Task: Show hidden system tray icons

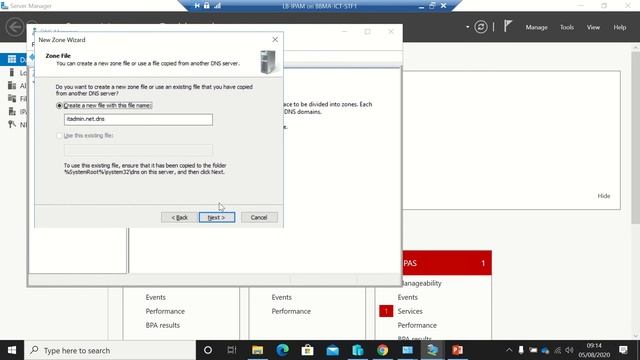Action: (509, 350)
